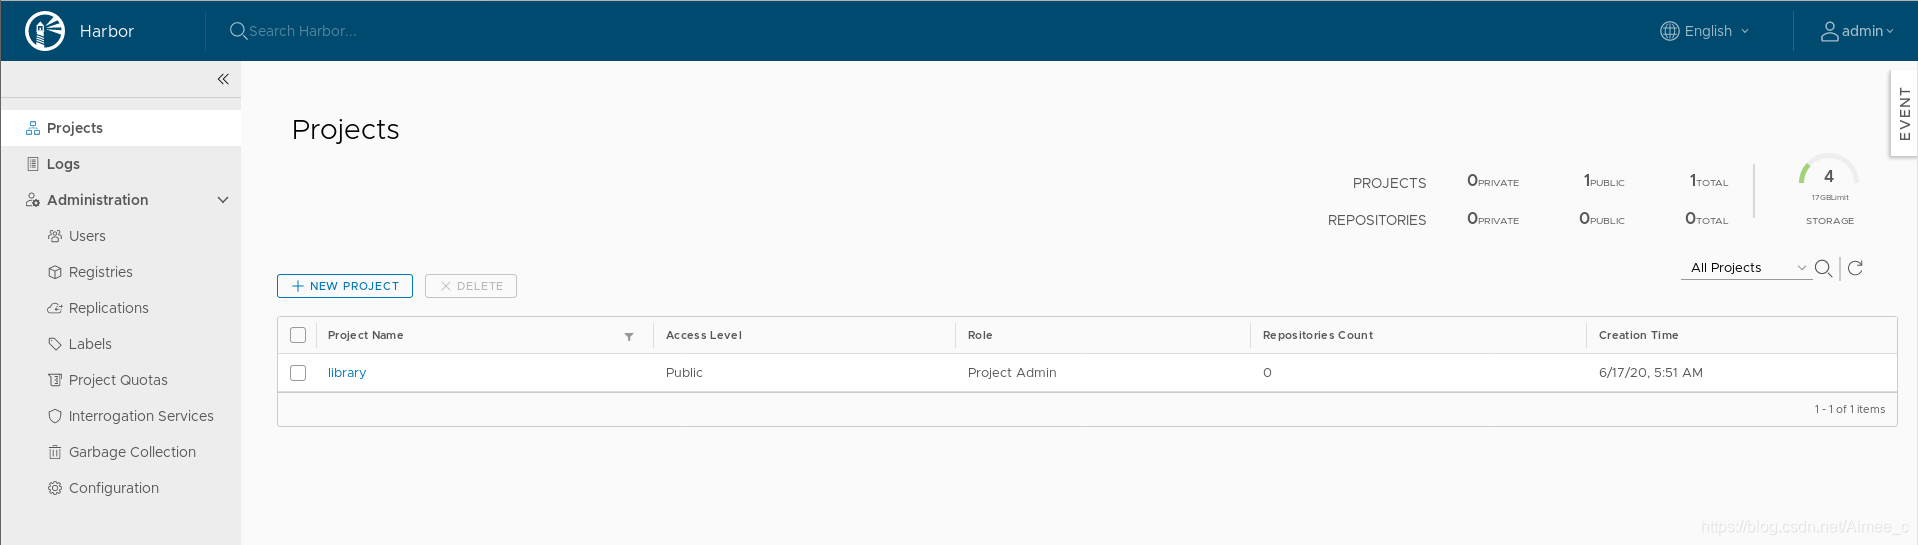Click the REPOSITORIES statistics label
Viewport: 1918px width, 545px height.
pyautogui.click(x=1377, y=220)
